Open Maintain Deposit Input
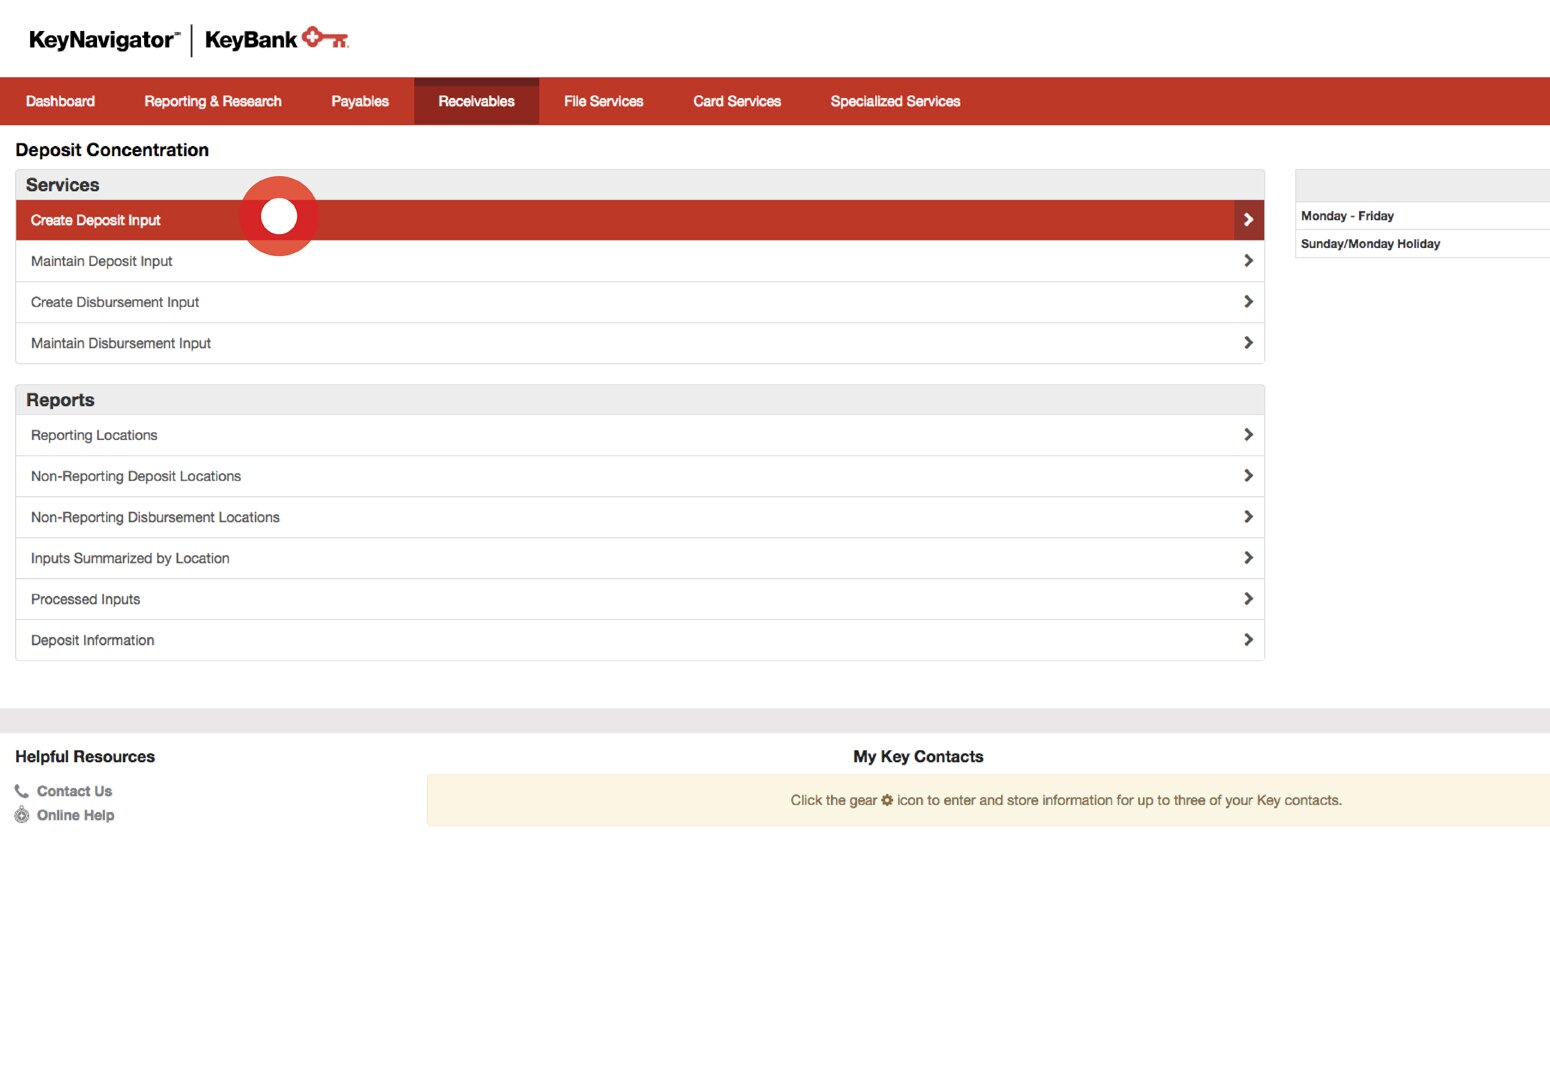This screenshot has width=1550, height=1087. click(102, 260)
